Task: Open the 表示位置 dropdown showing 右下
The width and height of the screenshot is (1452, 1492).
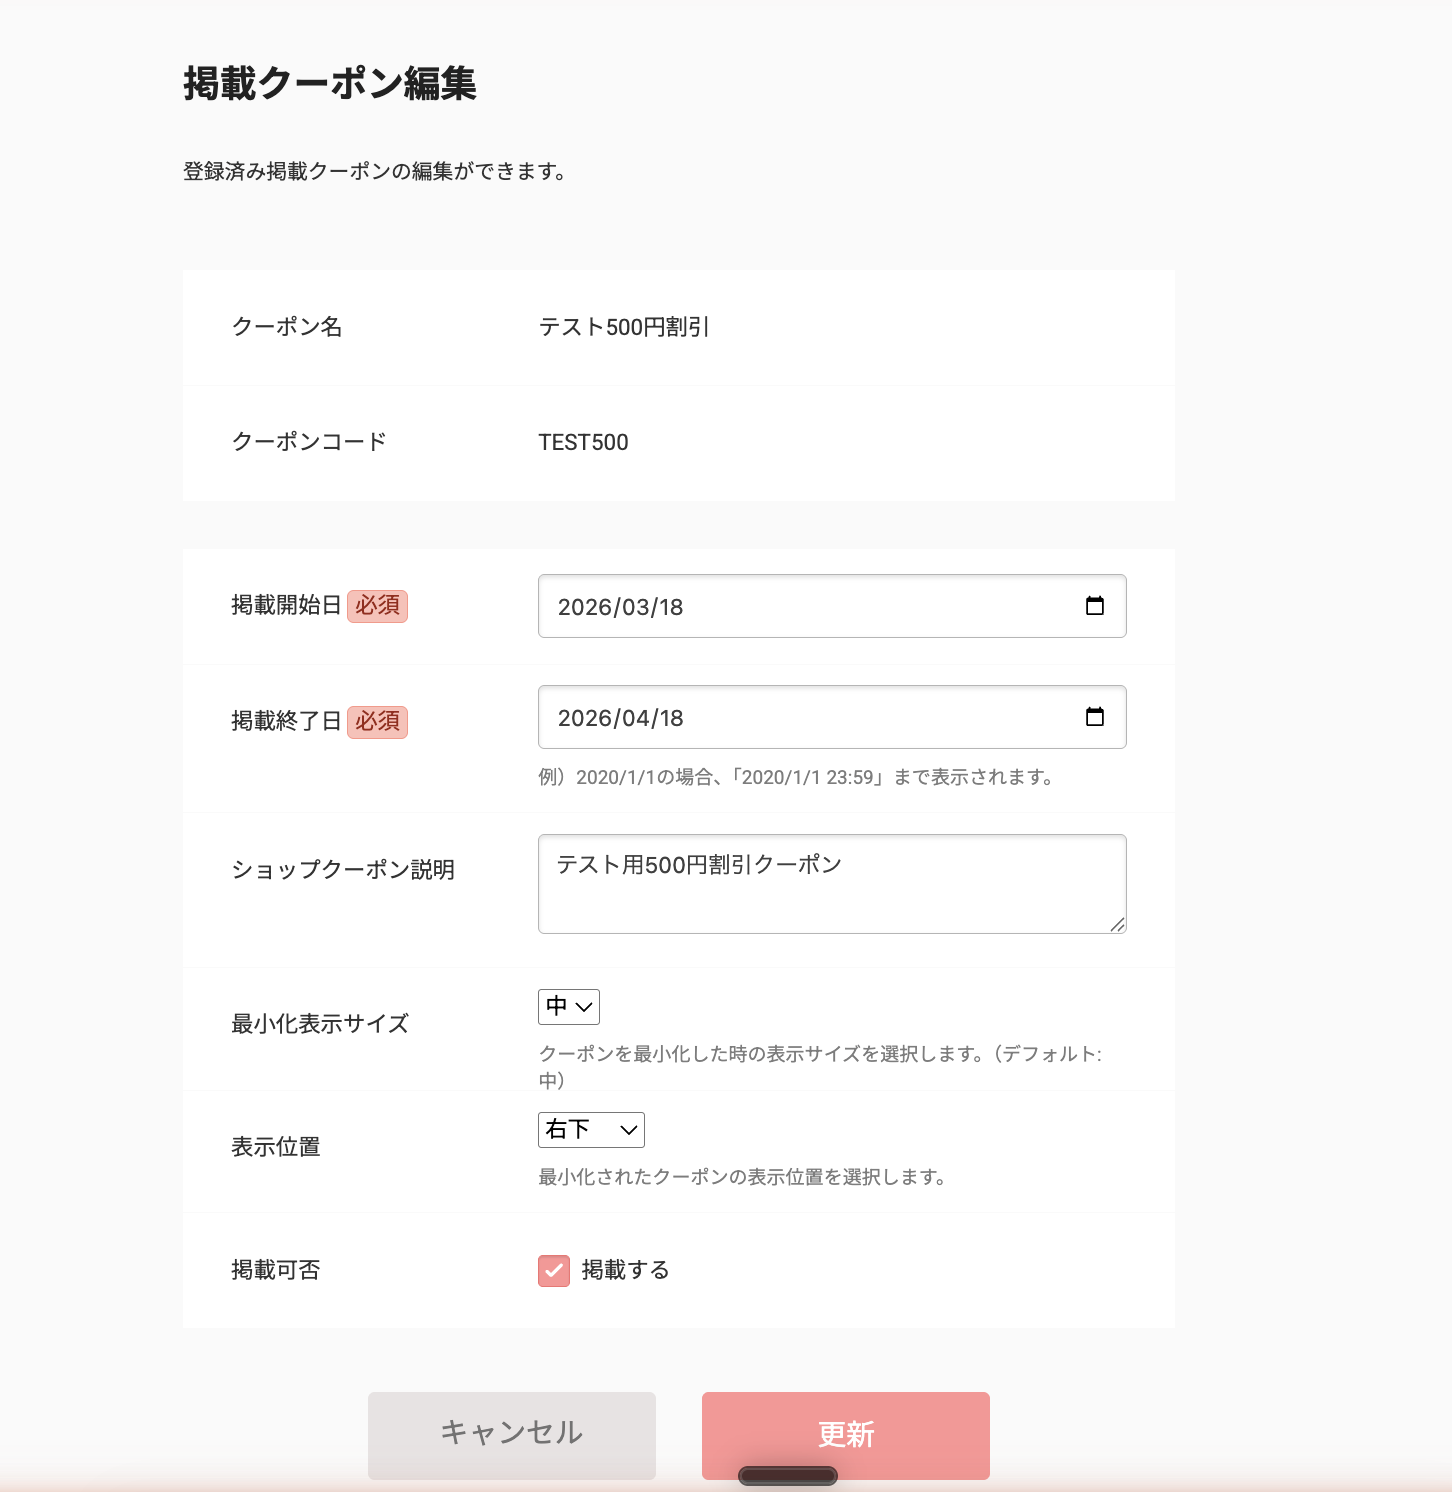Action: click(x=591, y=1130)
